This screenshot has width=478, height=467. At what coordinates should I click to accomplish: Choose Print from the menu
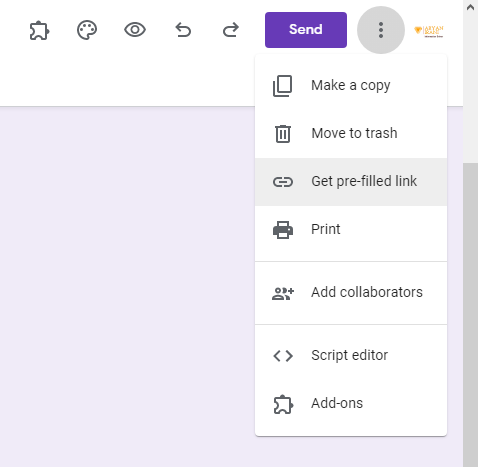pyautogui.click(x=351, y=230)
